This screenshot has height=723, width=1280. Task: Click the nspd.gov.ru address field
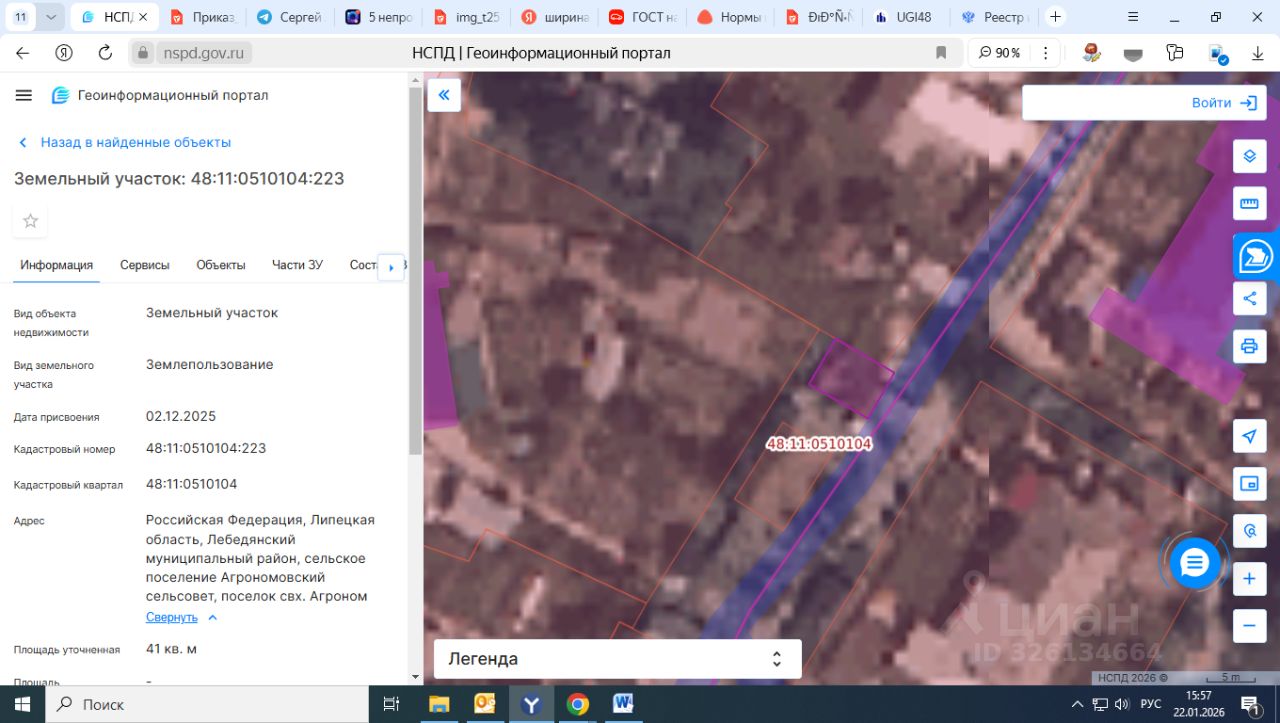pos(205,53)
